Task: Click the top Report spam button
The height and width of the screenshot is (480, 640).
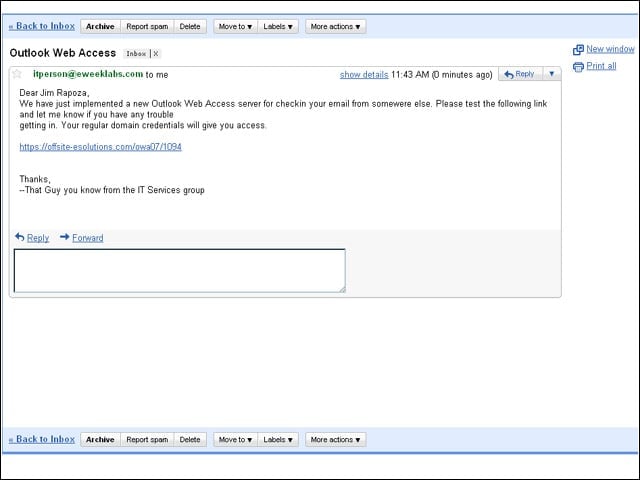Action: 147,27
